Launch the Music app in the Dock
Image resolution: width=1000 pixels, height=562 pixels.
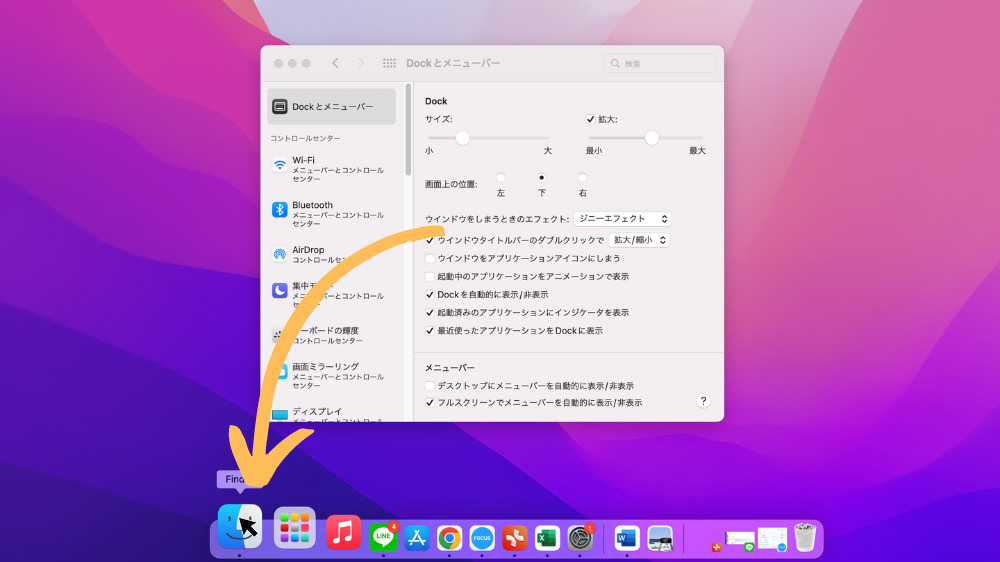(x=343, y=532)
